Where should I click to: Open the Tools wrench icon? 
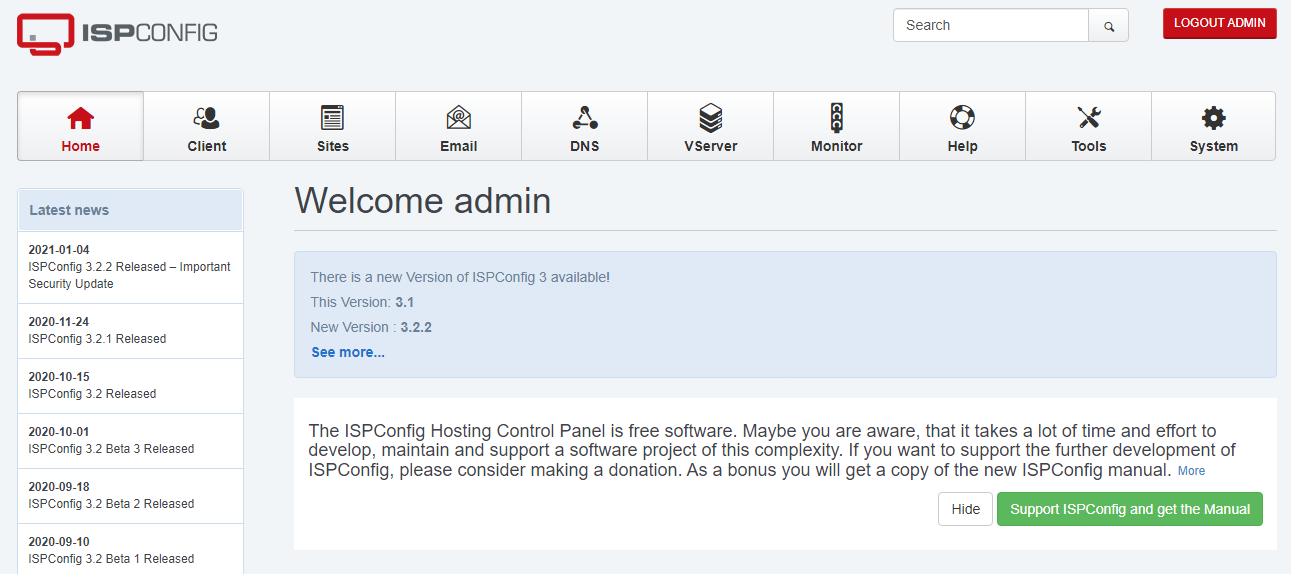(x=1088, y=118)
